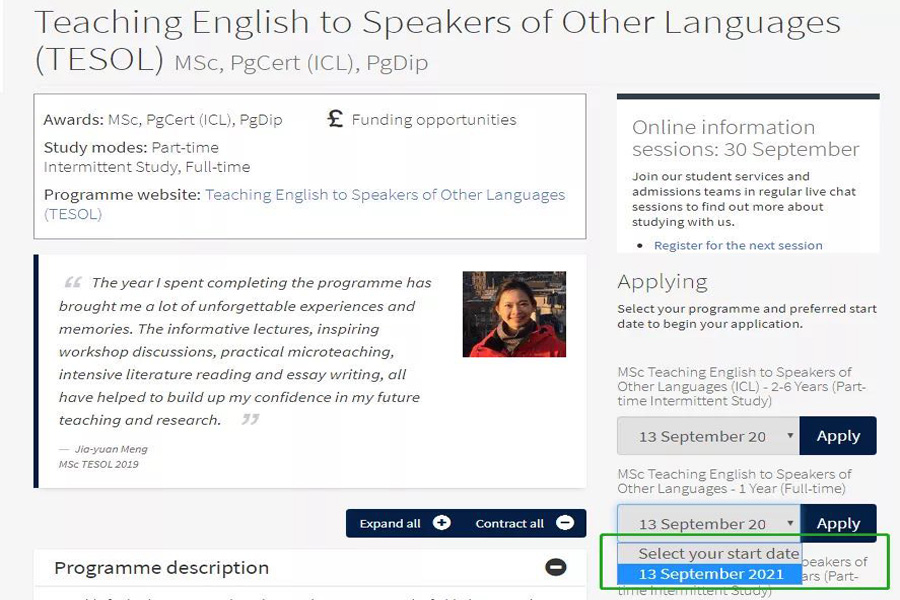Click the minus icon on Contract all
The height and width of the screenshot is (600, 900).
tap(565, 522)
